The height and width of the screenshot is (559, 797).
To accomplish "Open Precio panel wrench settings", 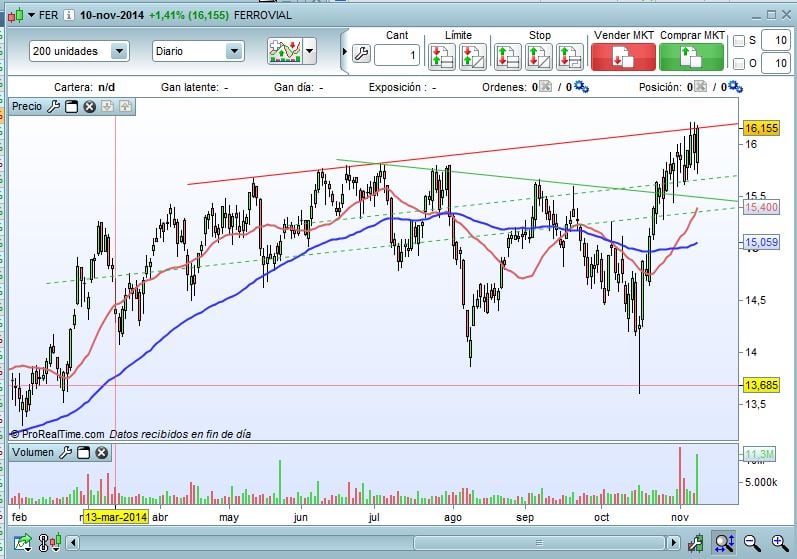I will (x=53, y=106).
